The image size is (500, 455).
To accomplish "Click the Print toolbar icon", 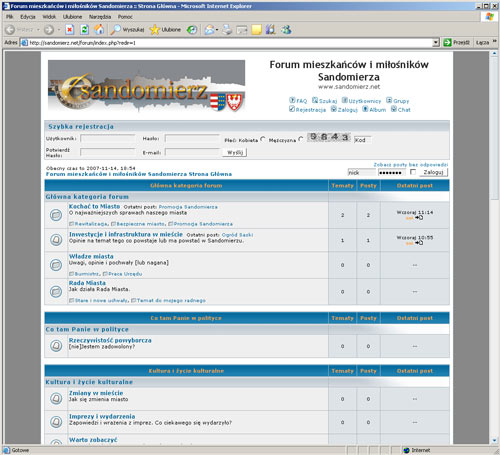I will tap(227, 30).
